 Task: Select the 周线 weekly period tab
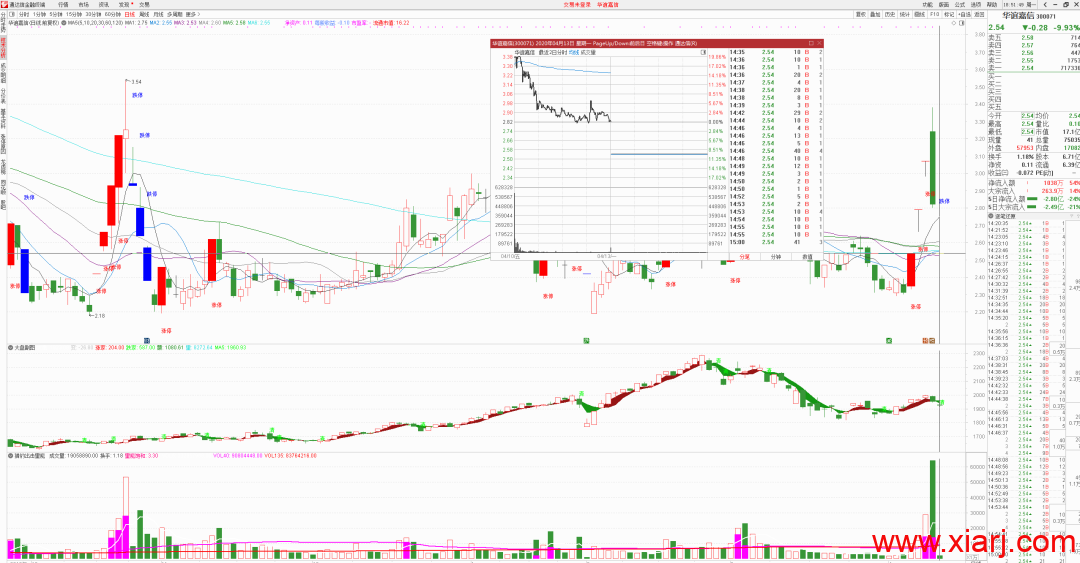pyautogui.click(x=144, y=14)
